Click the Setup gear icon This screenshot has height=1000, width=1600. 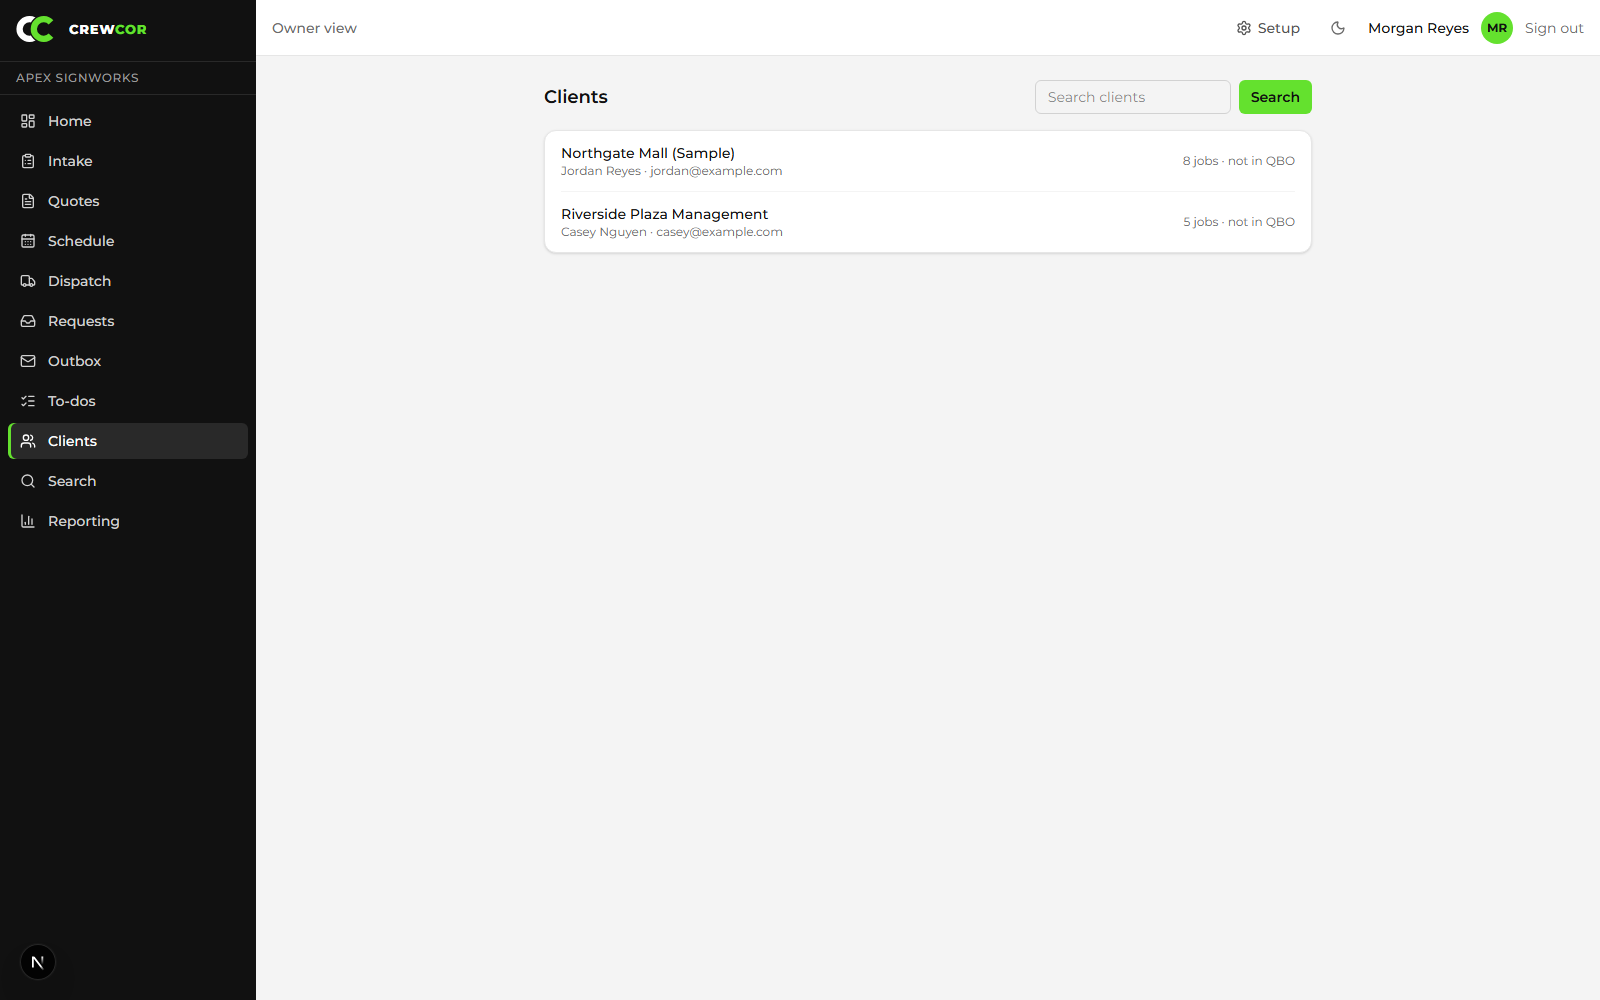coord(1244,28)
